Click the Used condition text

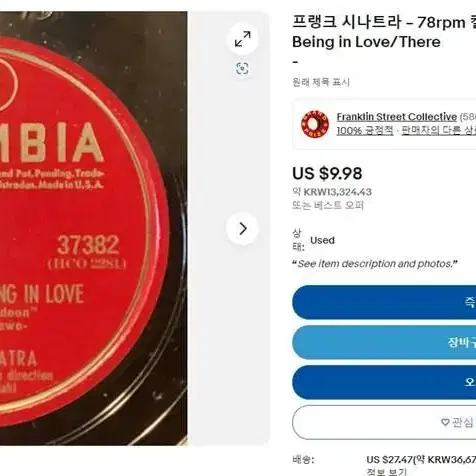point(322,240)
